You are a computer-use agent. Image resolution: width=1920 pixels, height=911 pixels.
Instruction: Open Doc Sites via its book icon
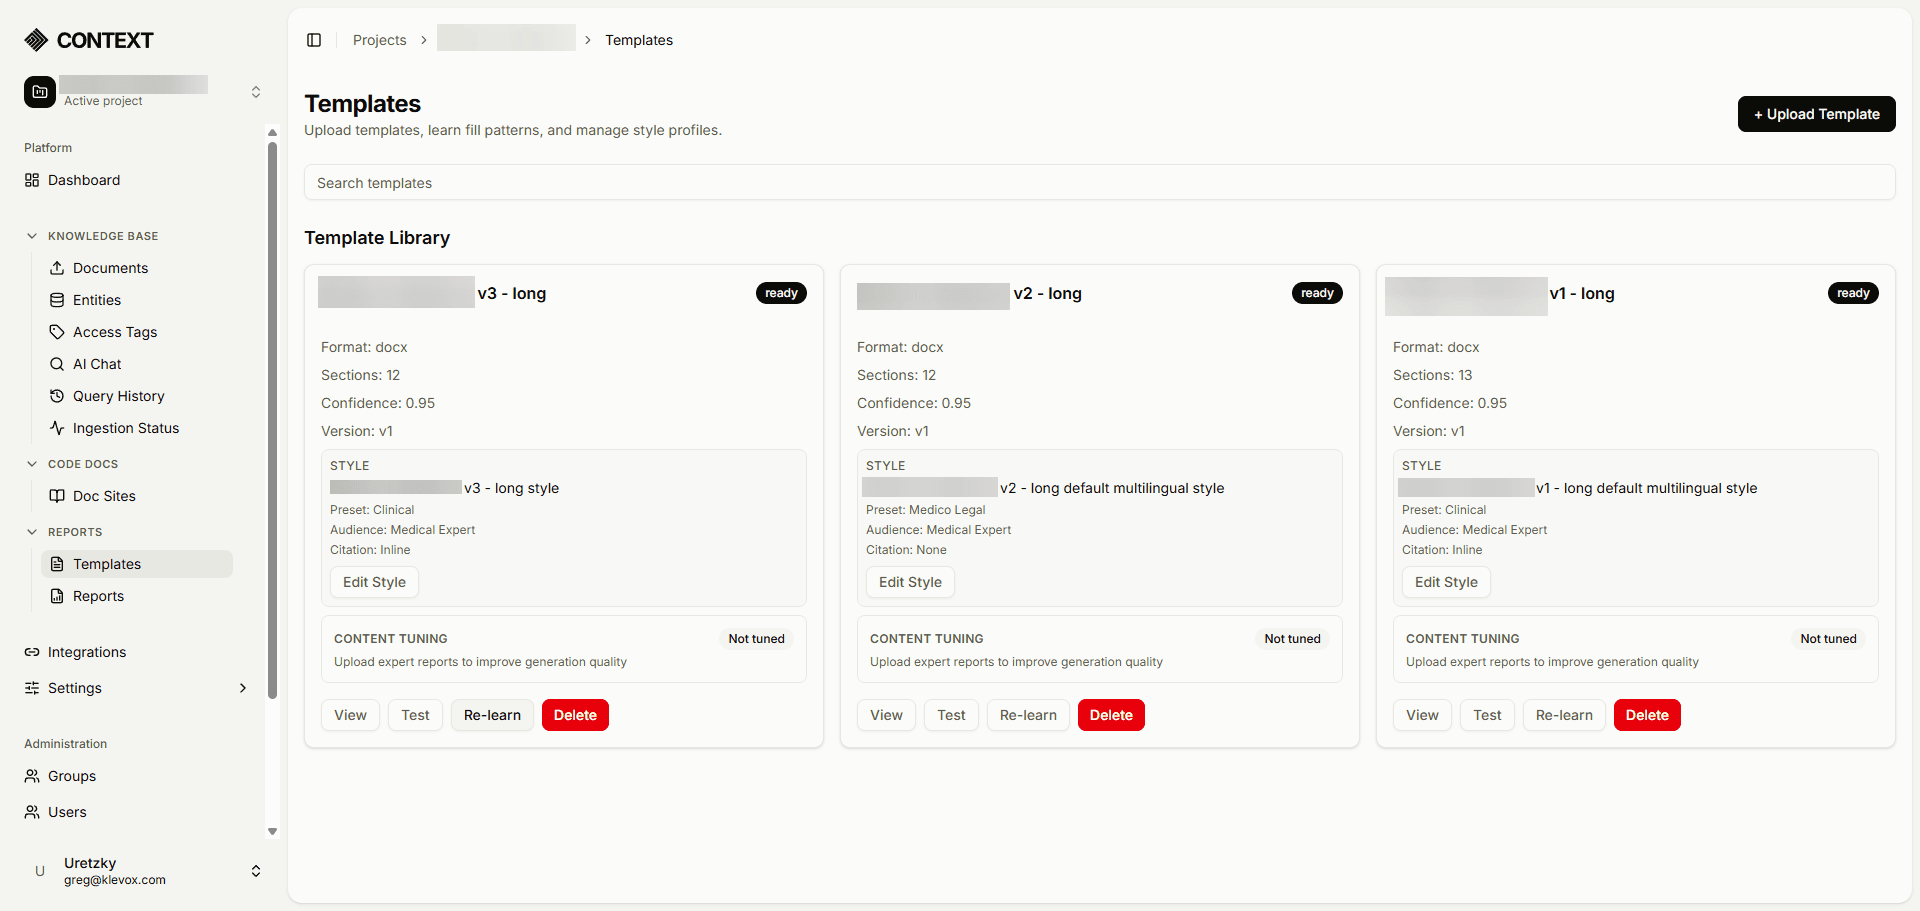click(x=57, y=495)
